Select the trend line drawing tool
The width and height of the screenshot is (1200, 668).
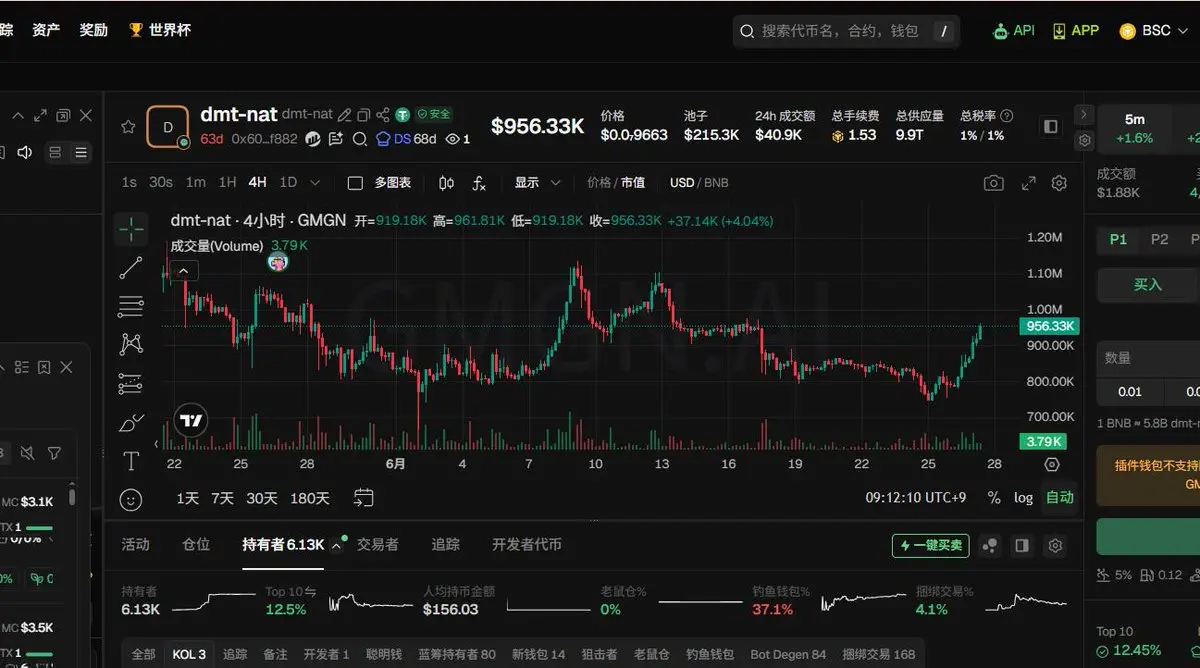pyautogui.click(x=131, y=268)
